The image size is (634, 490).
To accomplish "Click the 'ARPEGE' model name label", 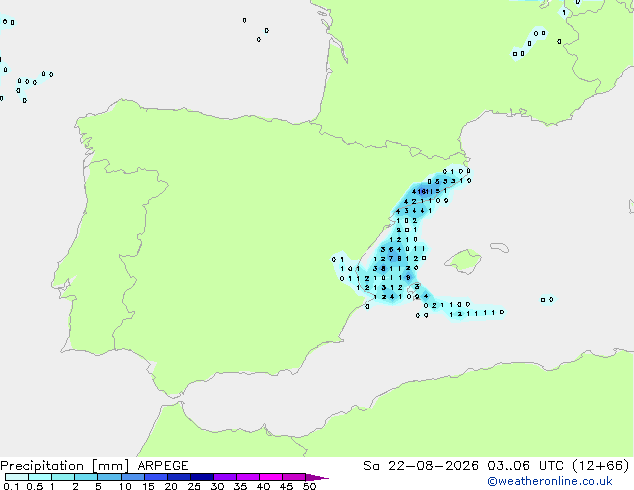I will click(163, 466).
